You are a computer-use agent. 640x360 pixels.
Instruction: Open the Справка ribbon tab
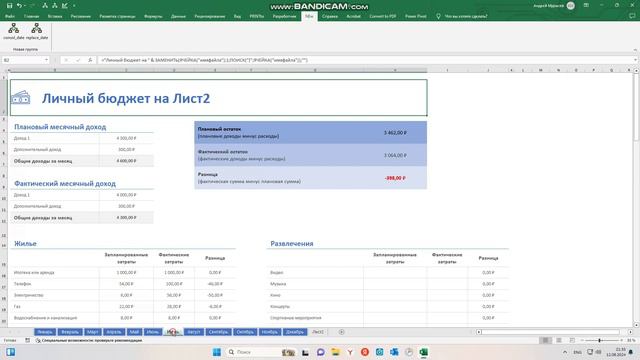[x=330, y=16]
